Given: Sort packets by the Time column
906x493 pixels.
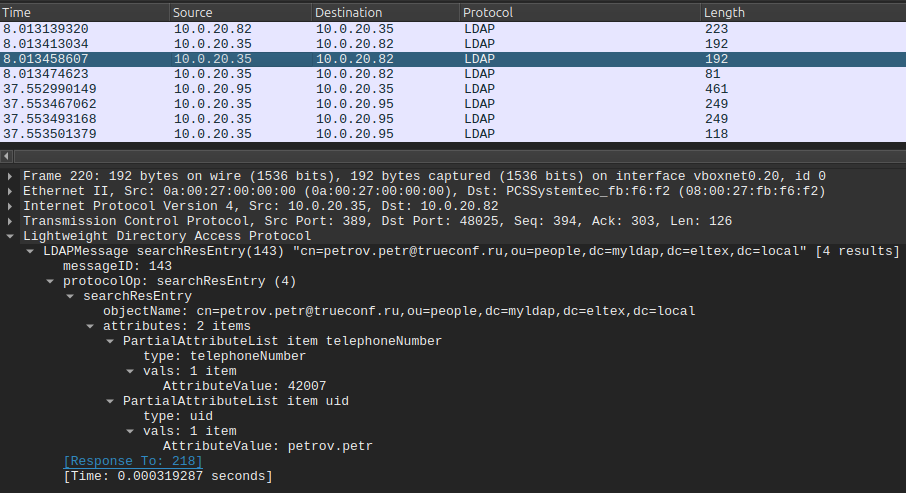Looking at the screenshot, I should [84, 13].
